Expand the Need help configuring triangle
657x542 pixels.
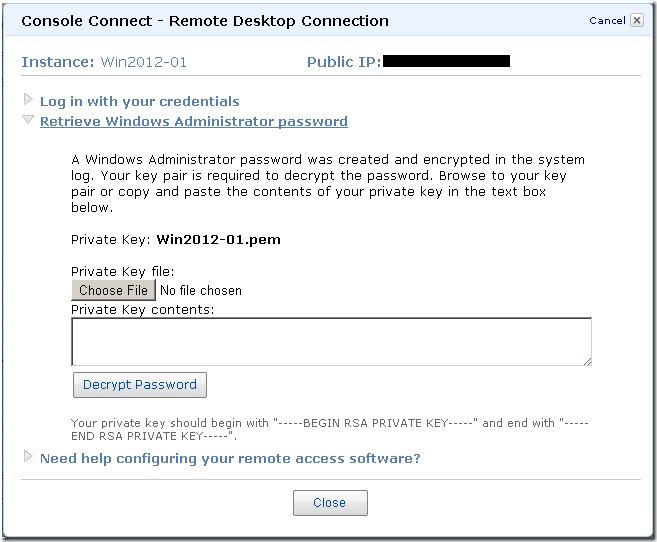click(28, 457)
